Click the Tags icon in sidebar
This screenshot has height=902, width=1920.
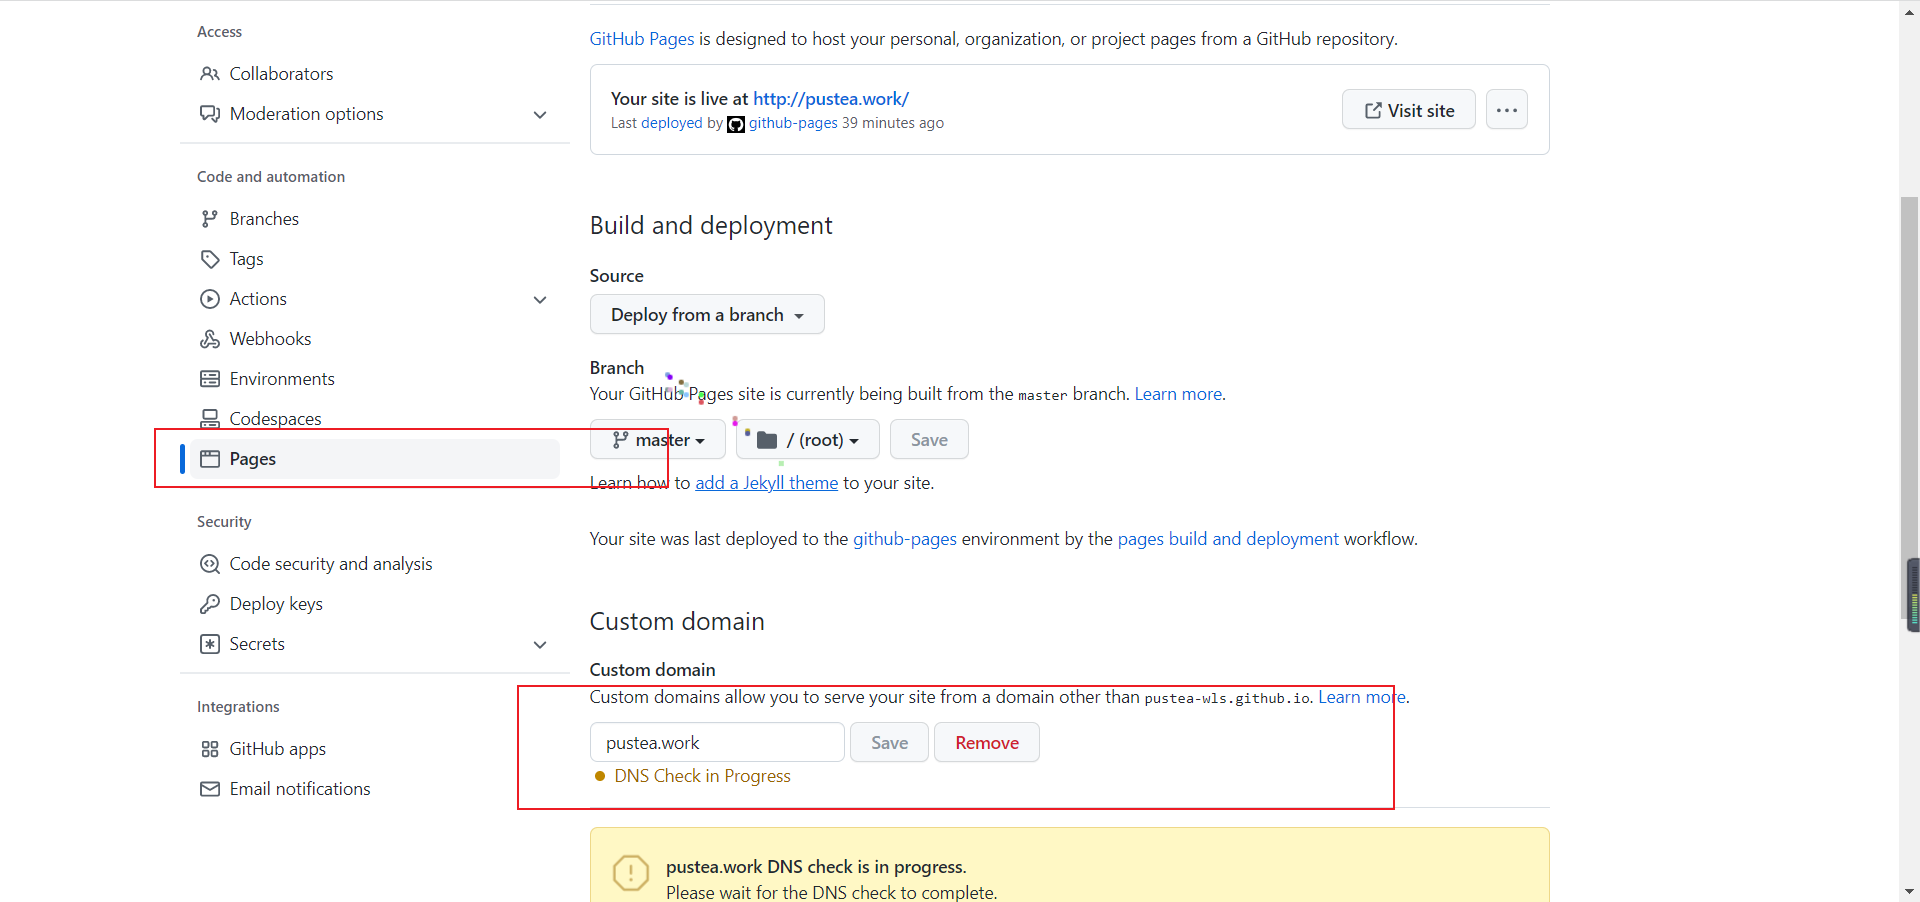pos(209,259)
